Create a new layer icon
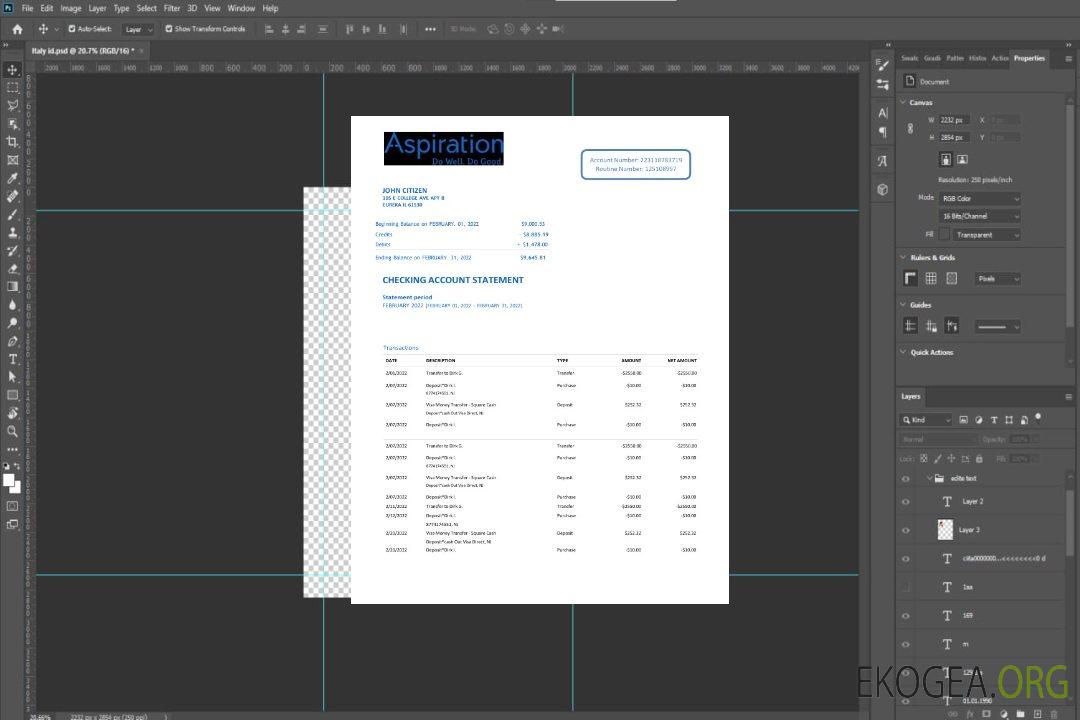Viewport: 1080px width, 720px height. pos(1037,714)
